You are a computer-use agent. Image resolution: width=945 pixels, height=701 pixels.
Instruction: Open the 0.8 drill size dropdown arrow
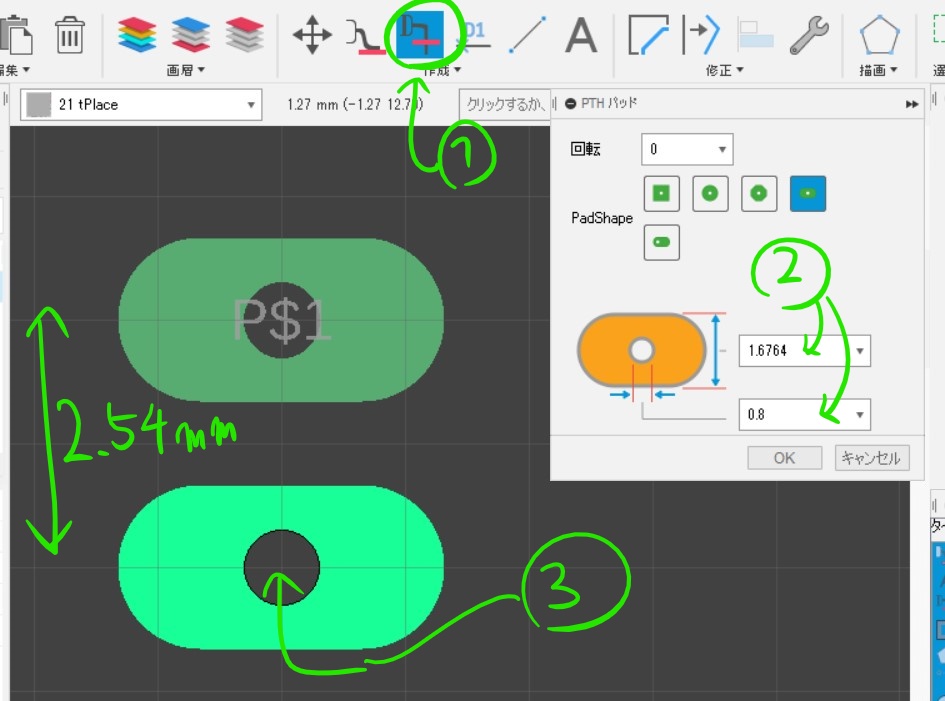tap(860, 415)
